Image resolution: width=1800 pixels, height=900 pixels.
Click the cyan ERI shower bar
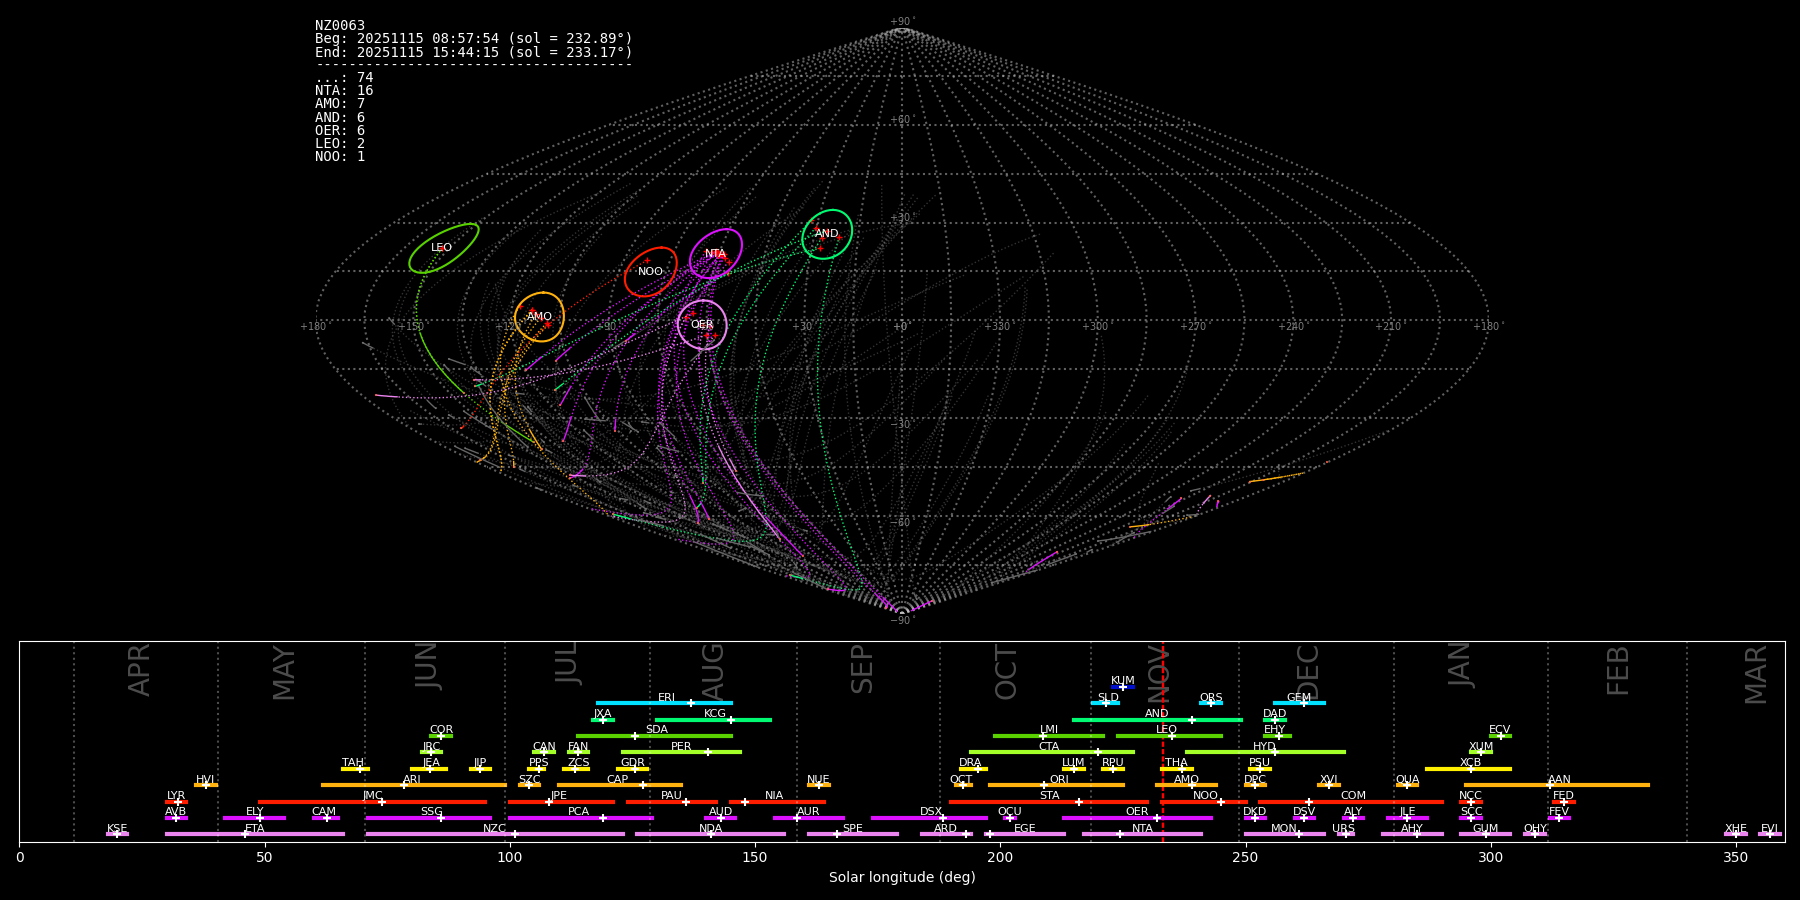coord(663,703)
